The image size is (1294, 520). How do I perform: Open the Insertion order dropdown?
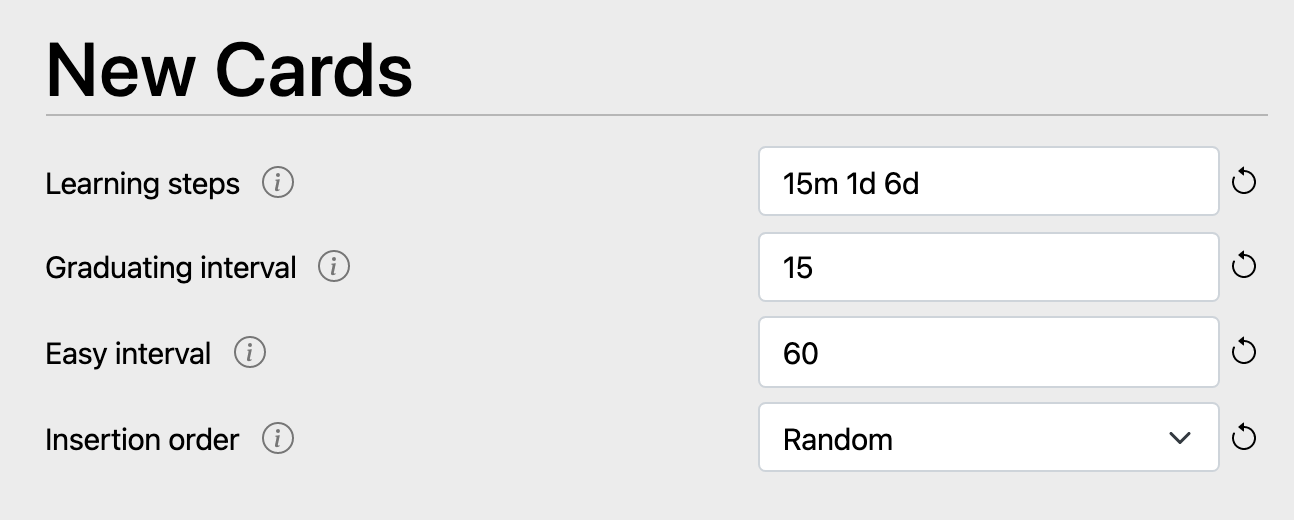(989, 437)
